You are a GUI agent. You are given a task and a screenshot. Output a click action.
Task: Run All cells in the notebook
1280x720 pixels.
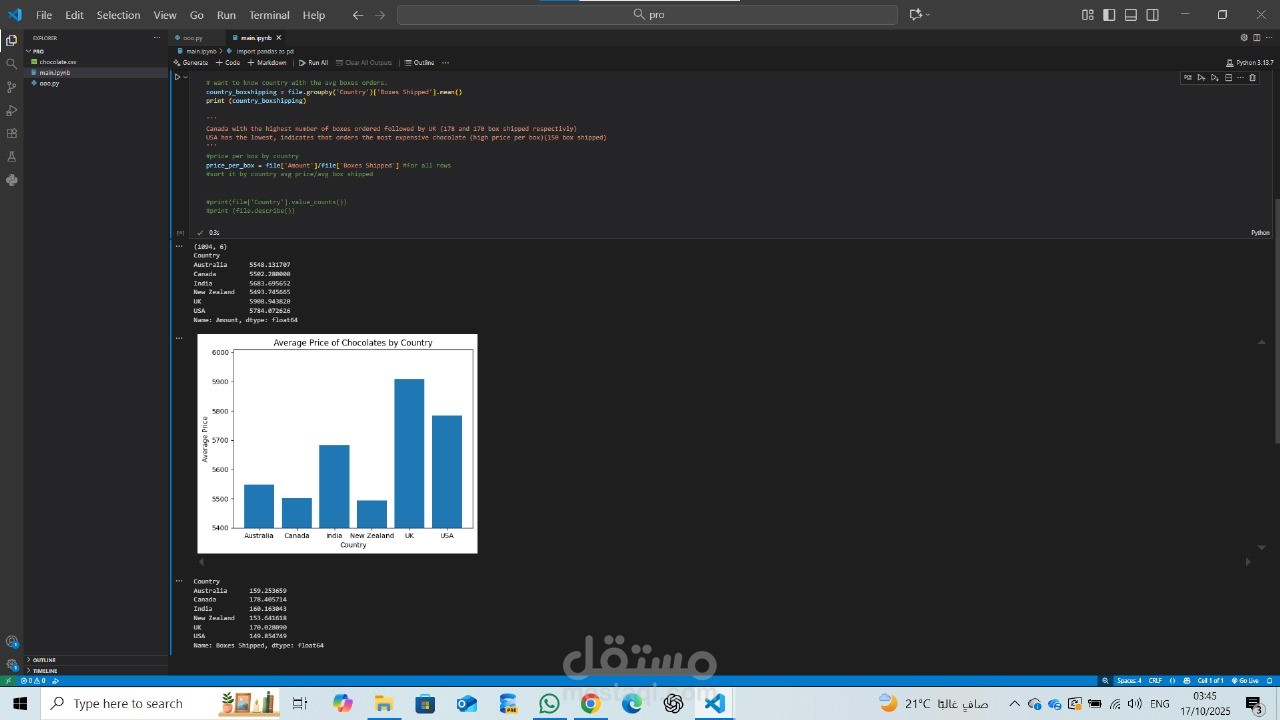point(313,62)
